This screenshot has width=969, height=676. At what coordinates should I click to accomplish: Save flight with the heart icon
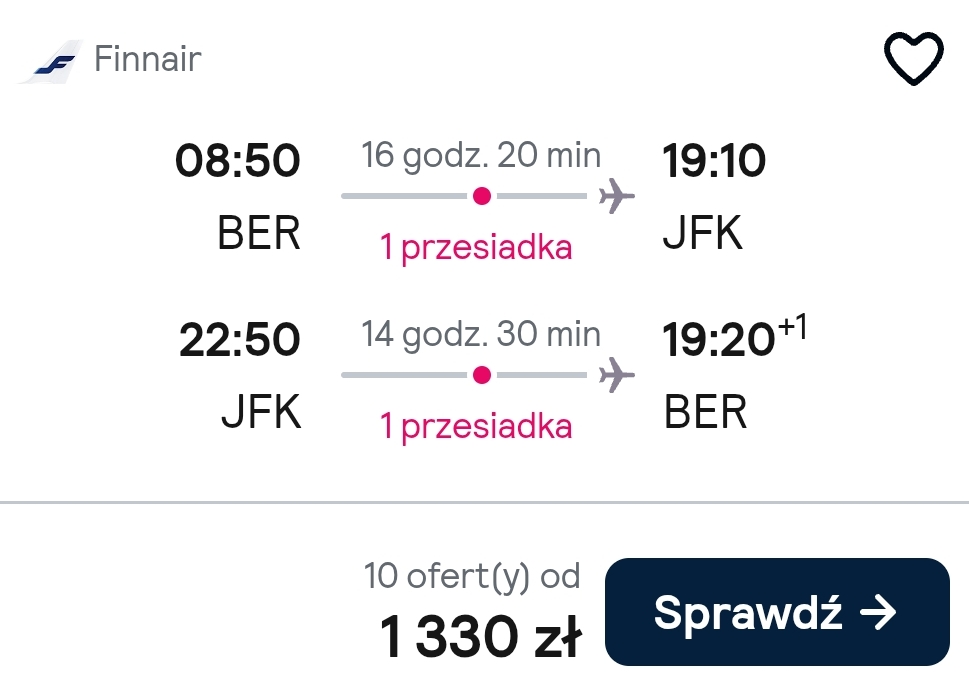pyautogui.click(x=913, y=58)
